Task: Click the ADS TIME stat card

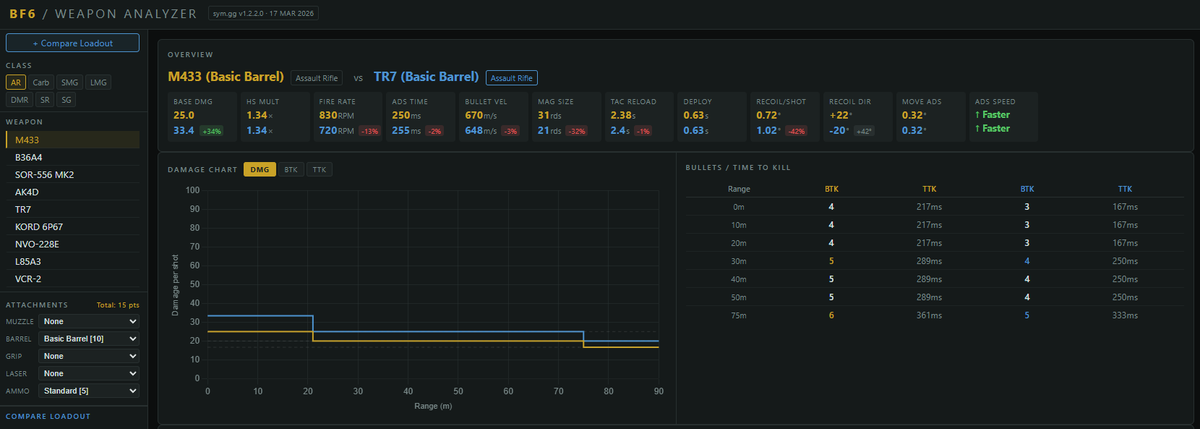Action: [x=420, y=116]
